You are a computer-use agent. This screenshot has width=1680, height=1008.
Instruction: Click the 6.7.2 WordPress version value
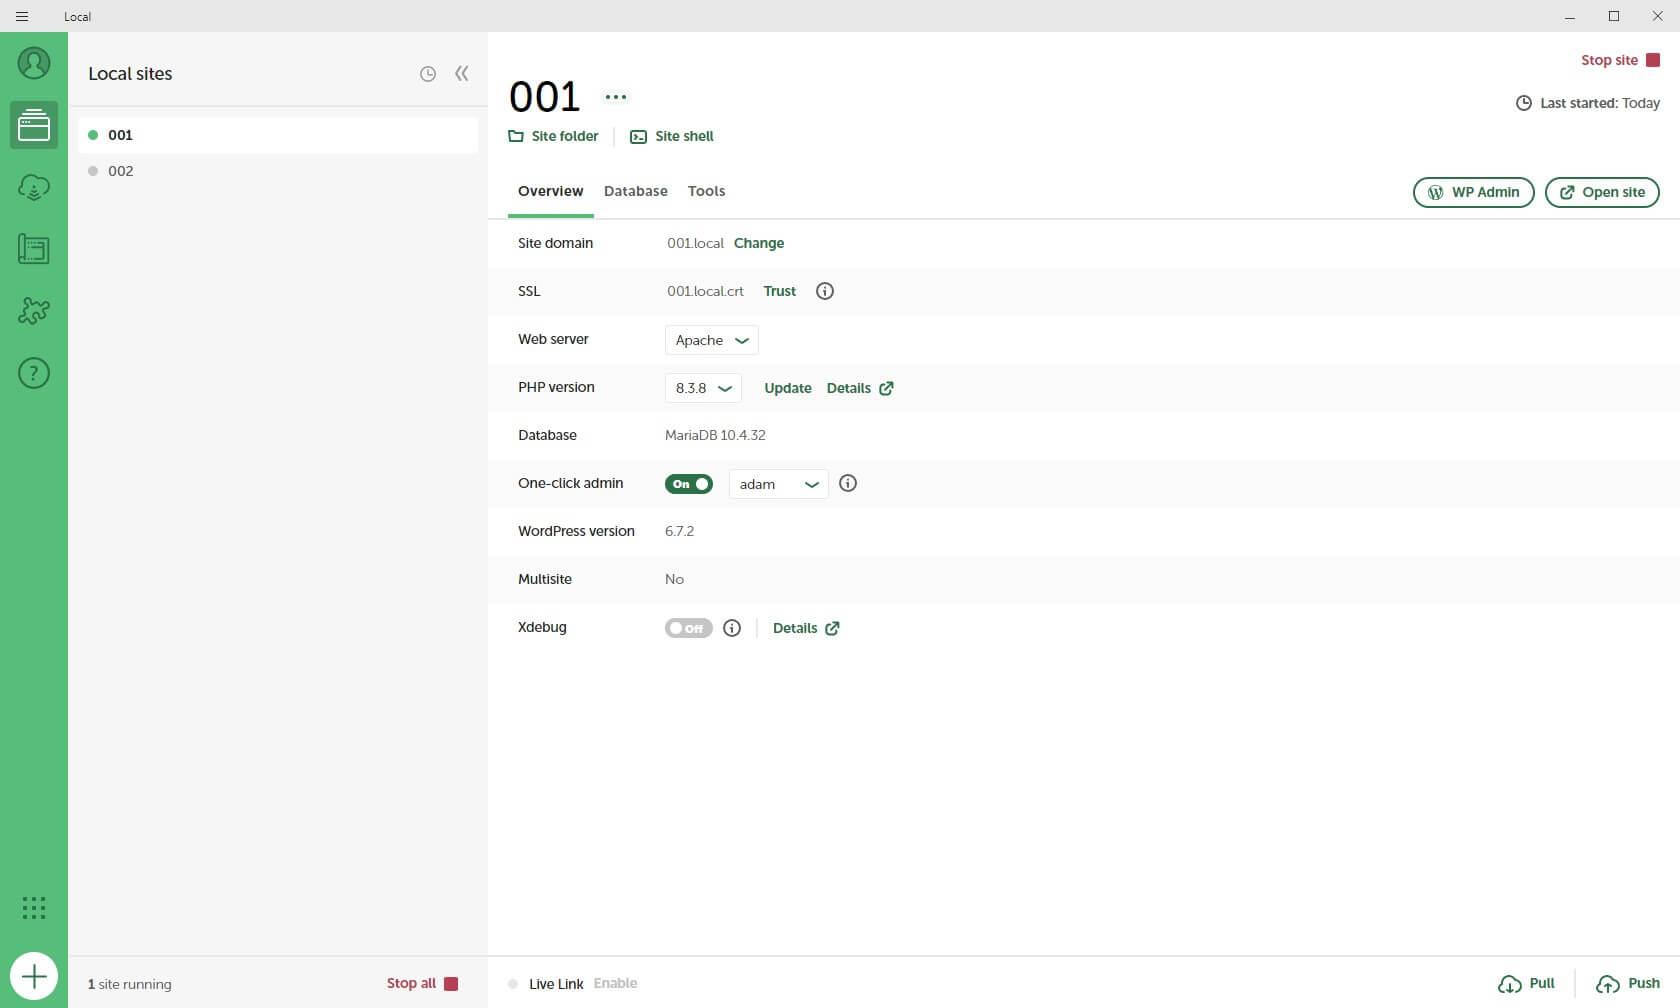pos(679,531)
